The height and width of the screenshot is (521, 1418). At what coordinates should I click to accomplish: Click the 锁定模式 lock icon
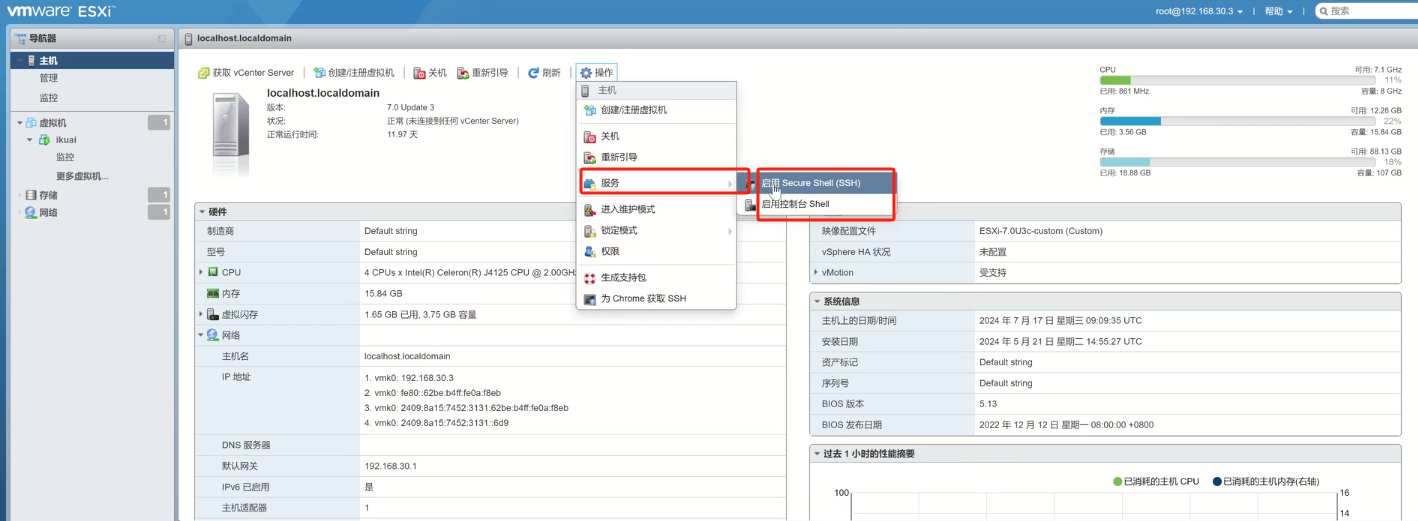click(589, 230)
